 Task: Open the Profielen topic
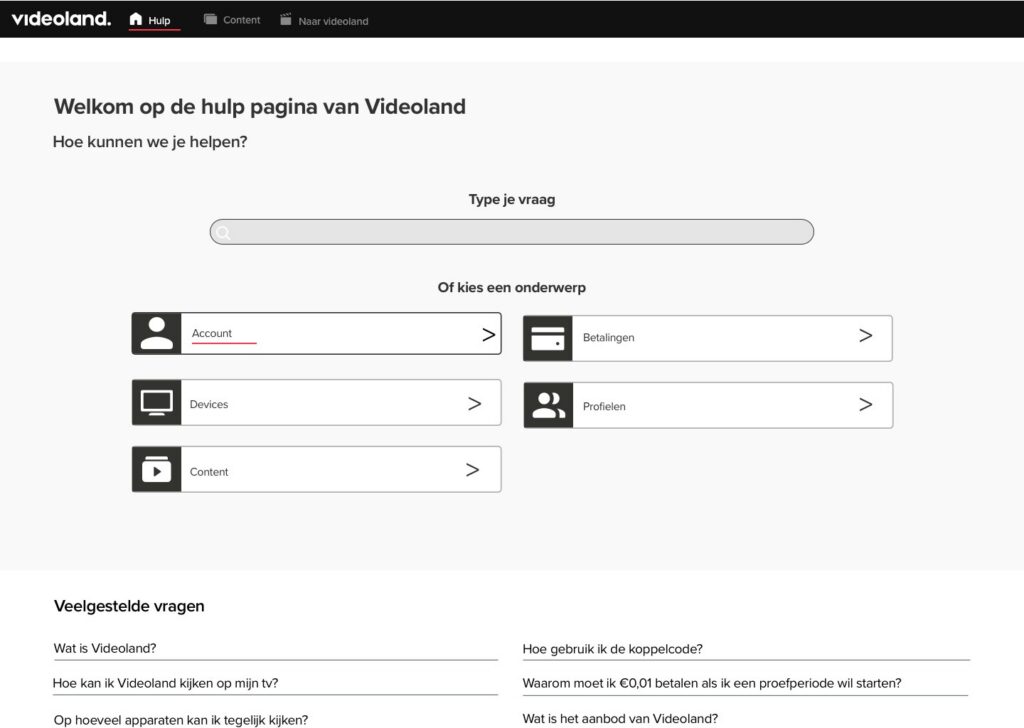[709, 405]
